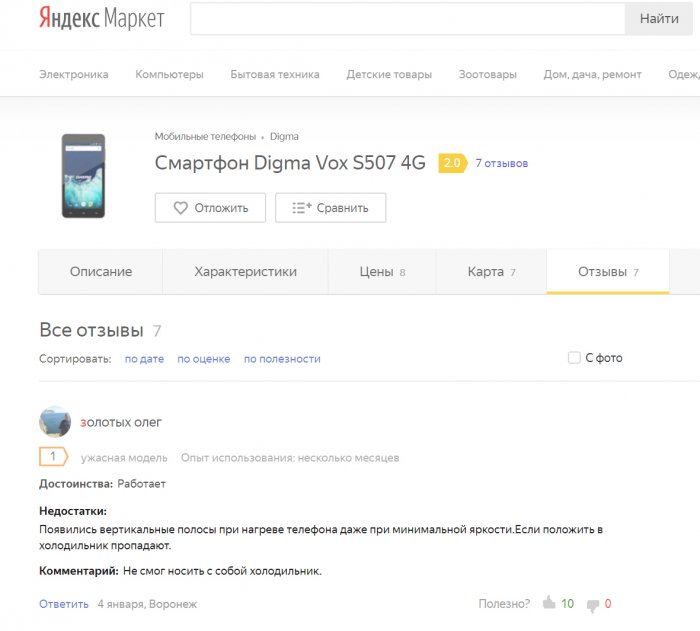Click the Найти search button
The height and width of the screenshot is (631, 700).
coord(659,18)
